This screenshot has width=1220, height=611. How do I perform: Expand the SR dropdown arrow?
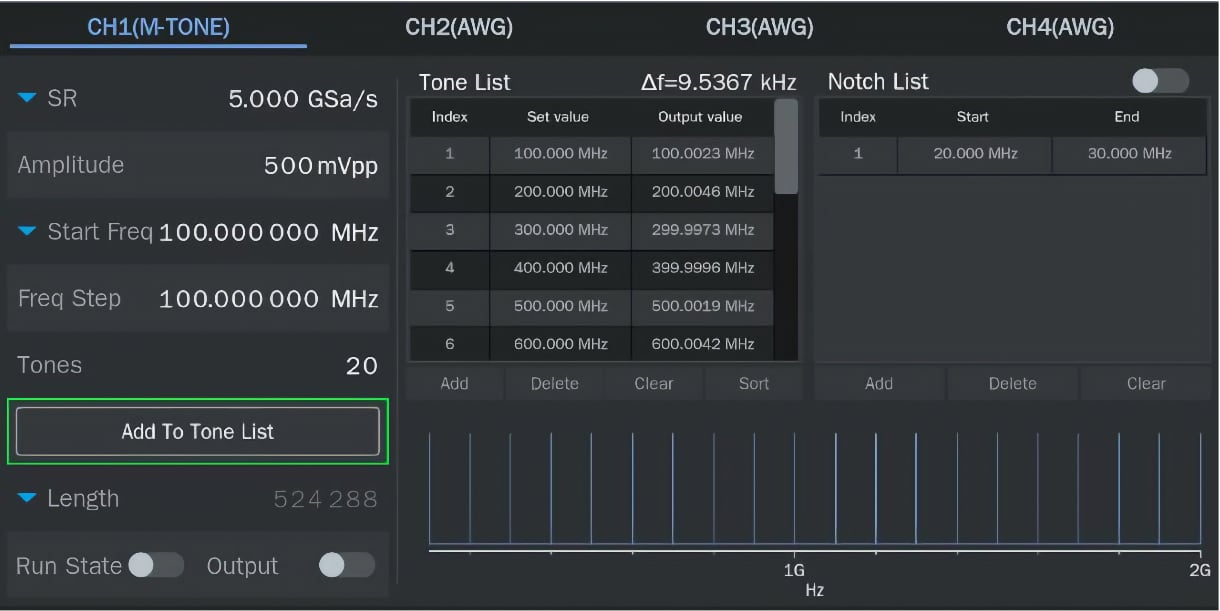[27, 98]
